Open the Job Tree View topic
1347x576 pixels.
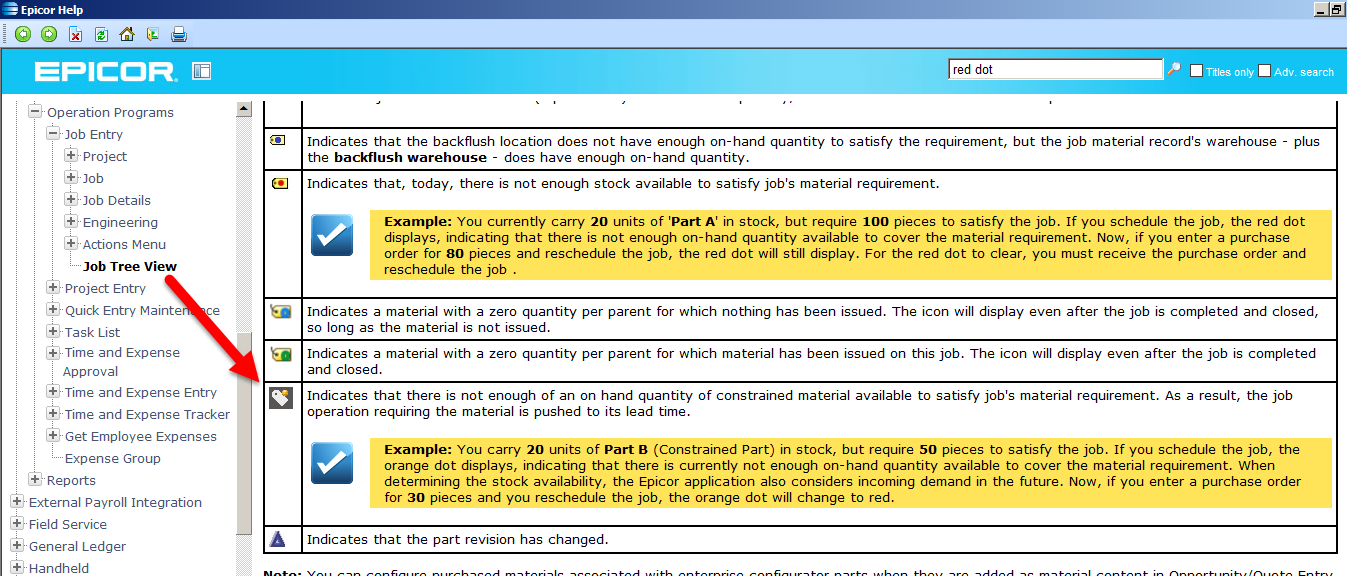point(130,266)
